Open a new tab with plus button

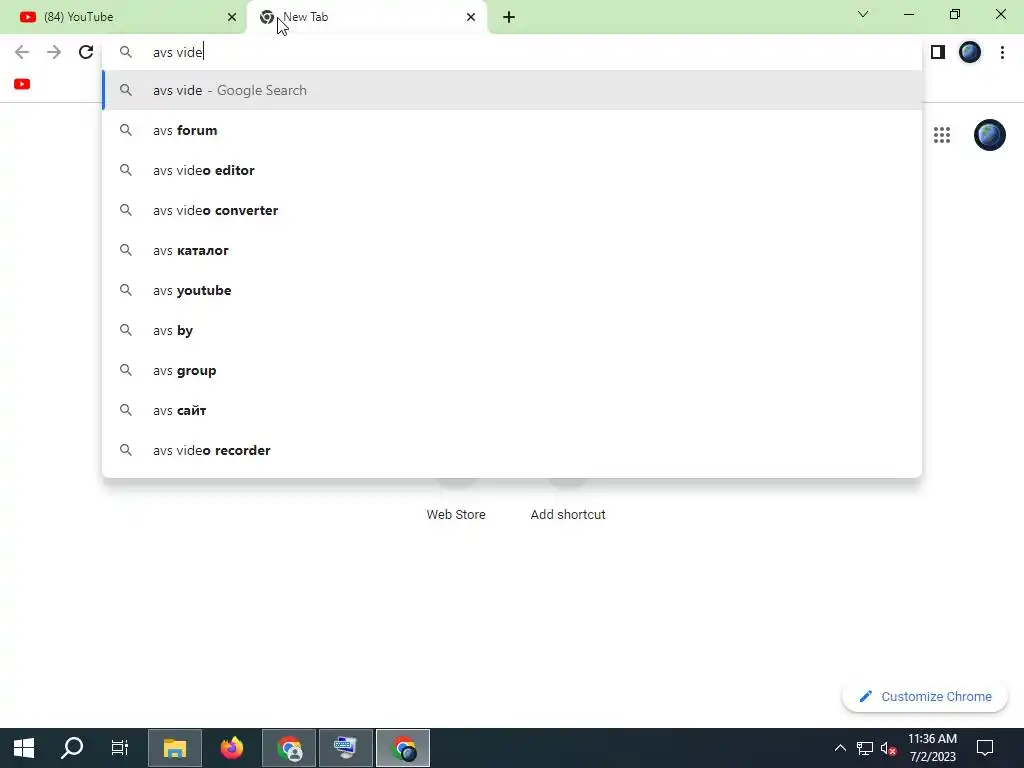(x=509, y=17)
